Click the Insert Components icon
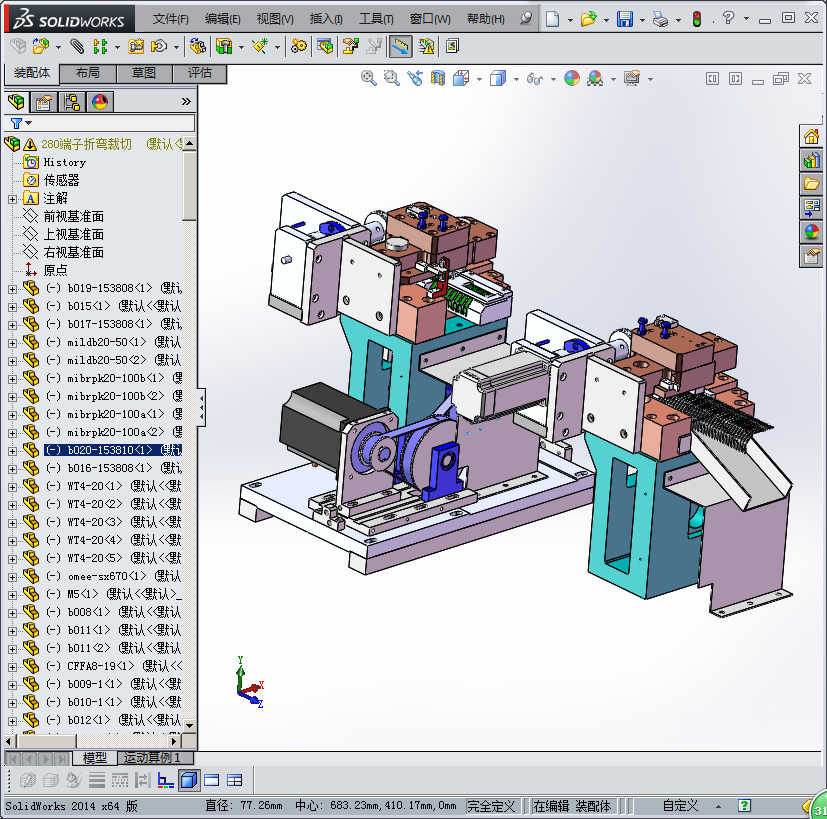The image size is (827, 819). click(x=41, y=46)
